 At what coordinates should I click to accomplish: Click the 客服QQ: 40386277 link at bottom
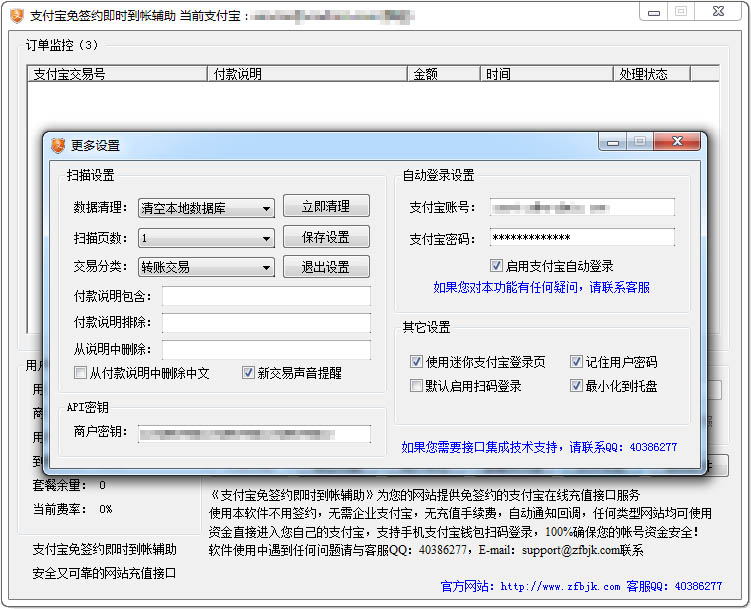(674, 586)
